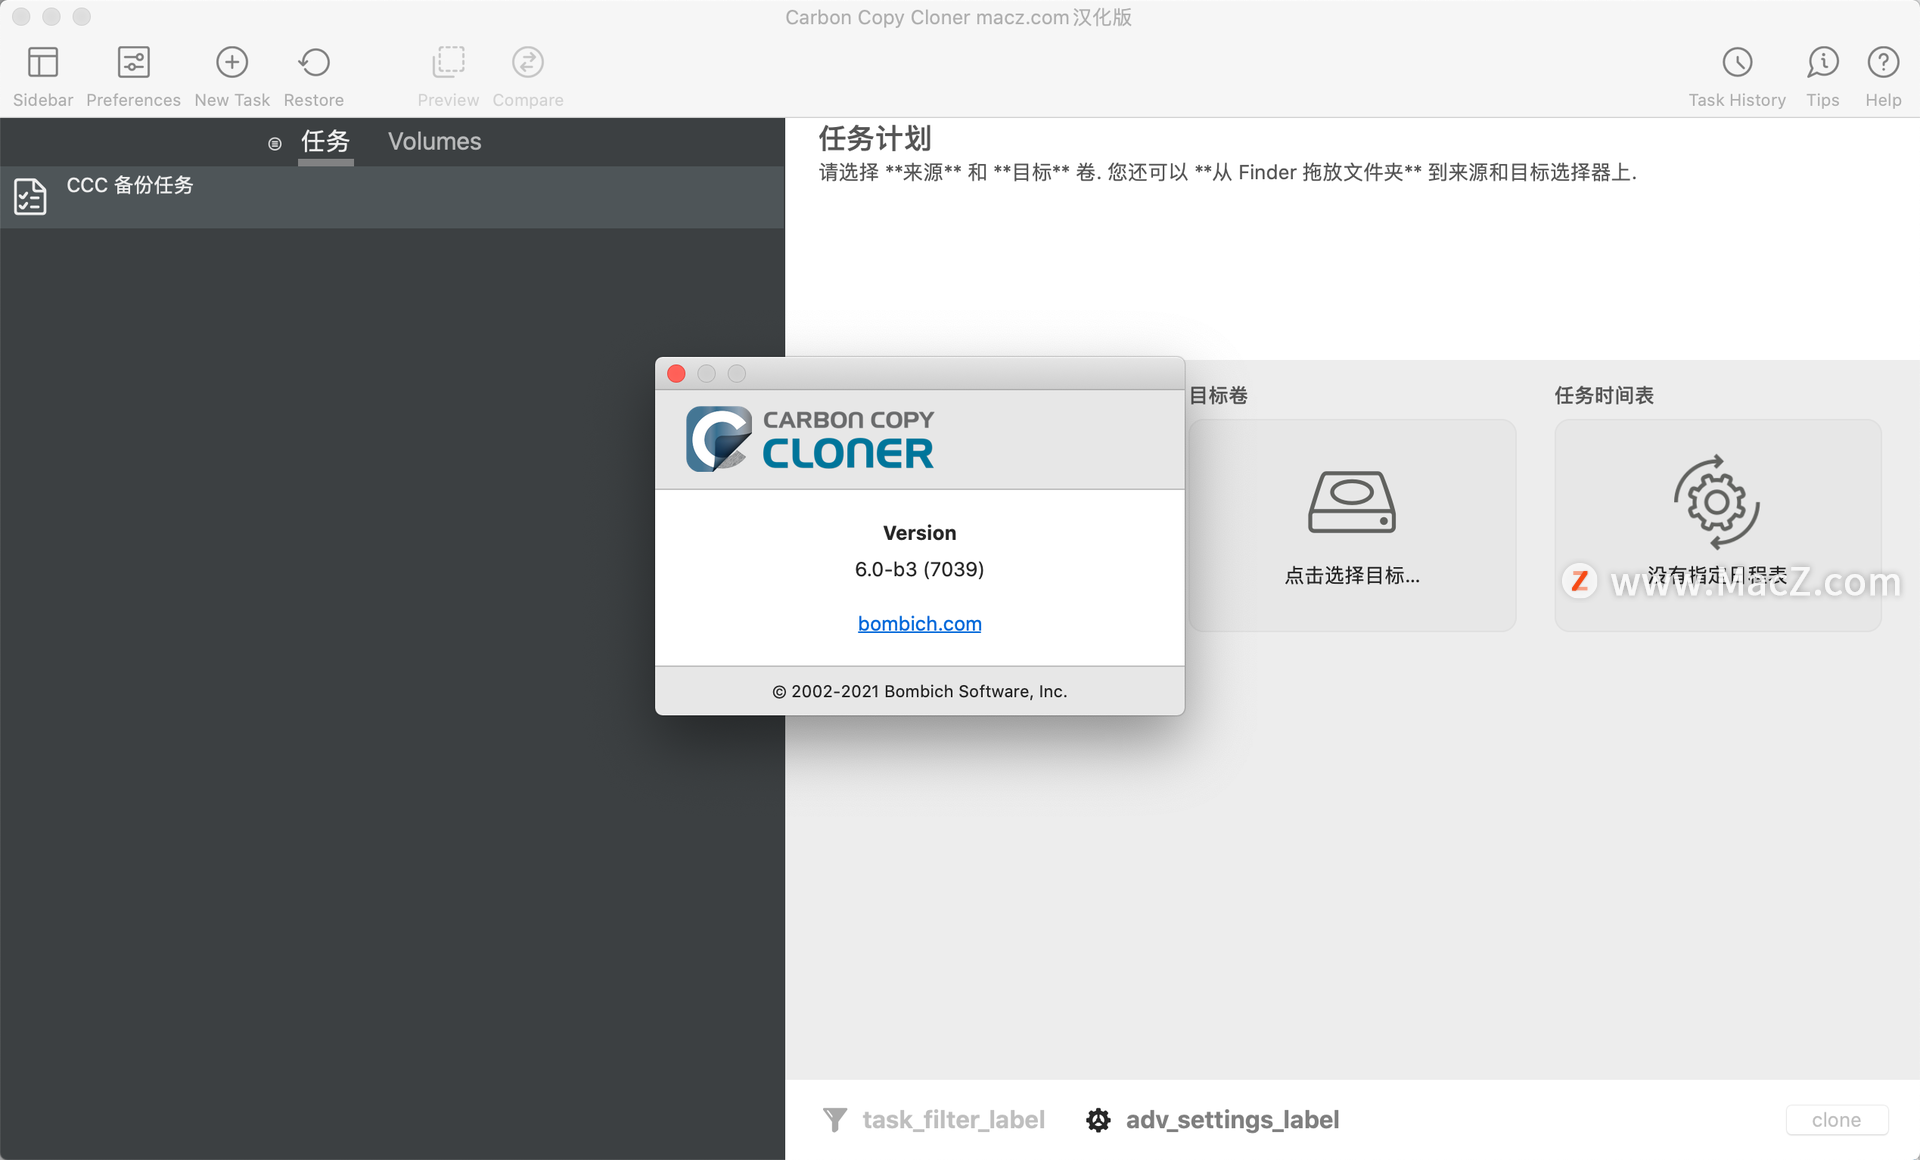Toggle the Sidebar toolbar icon
This screenshot has width=1920, height=1160.
coord(43,63)
